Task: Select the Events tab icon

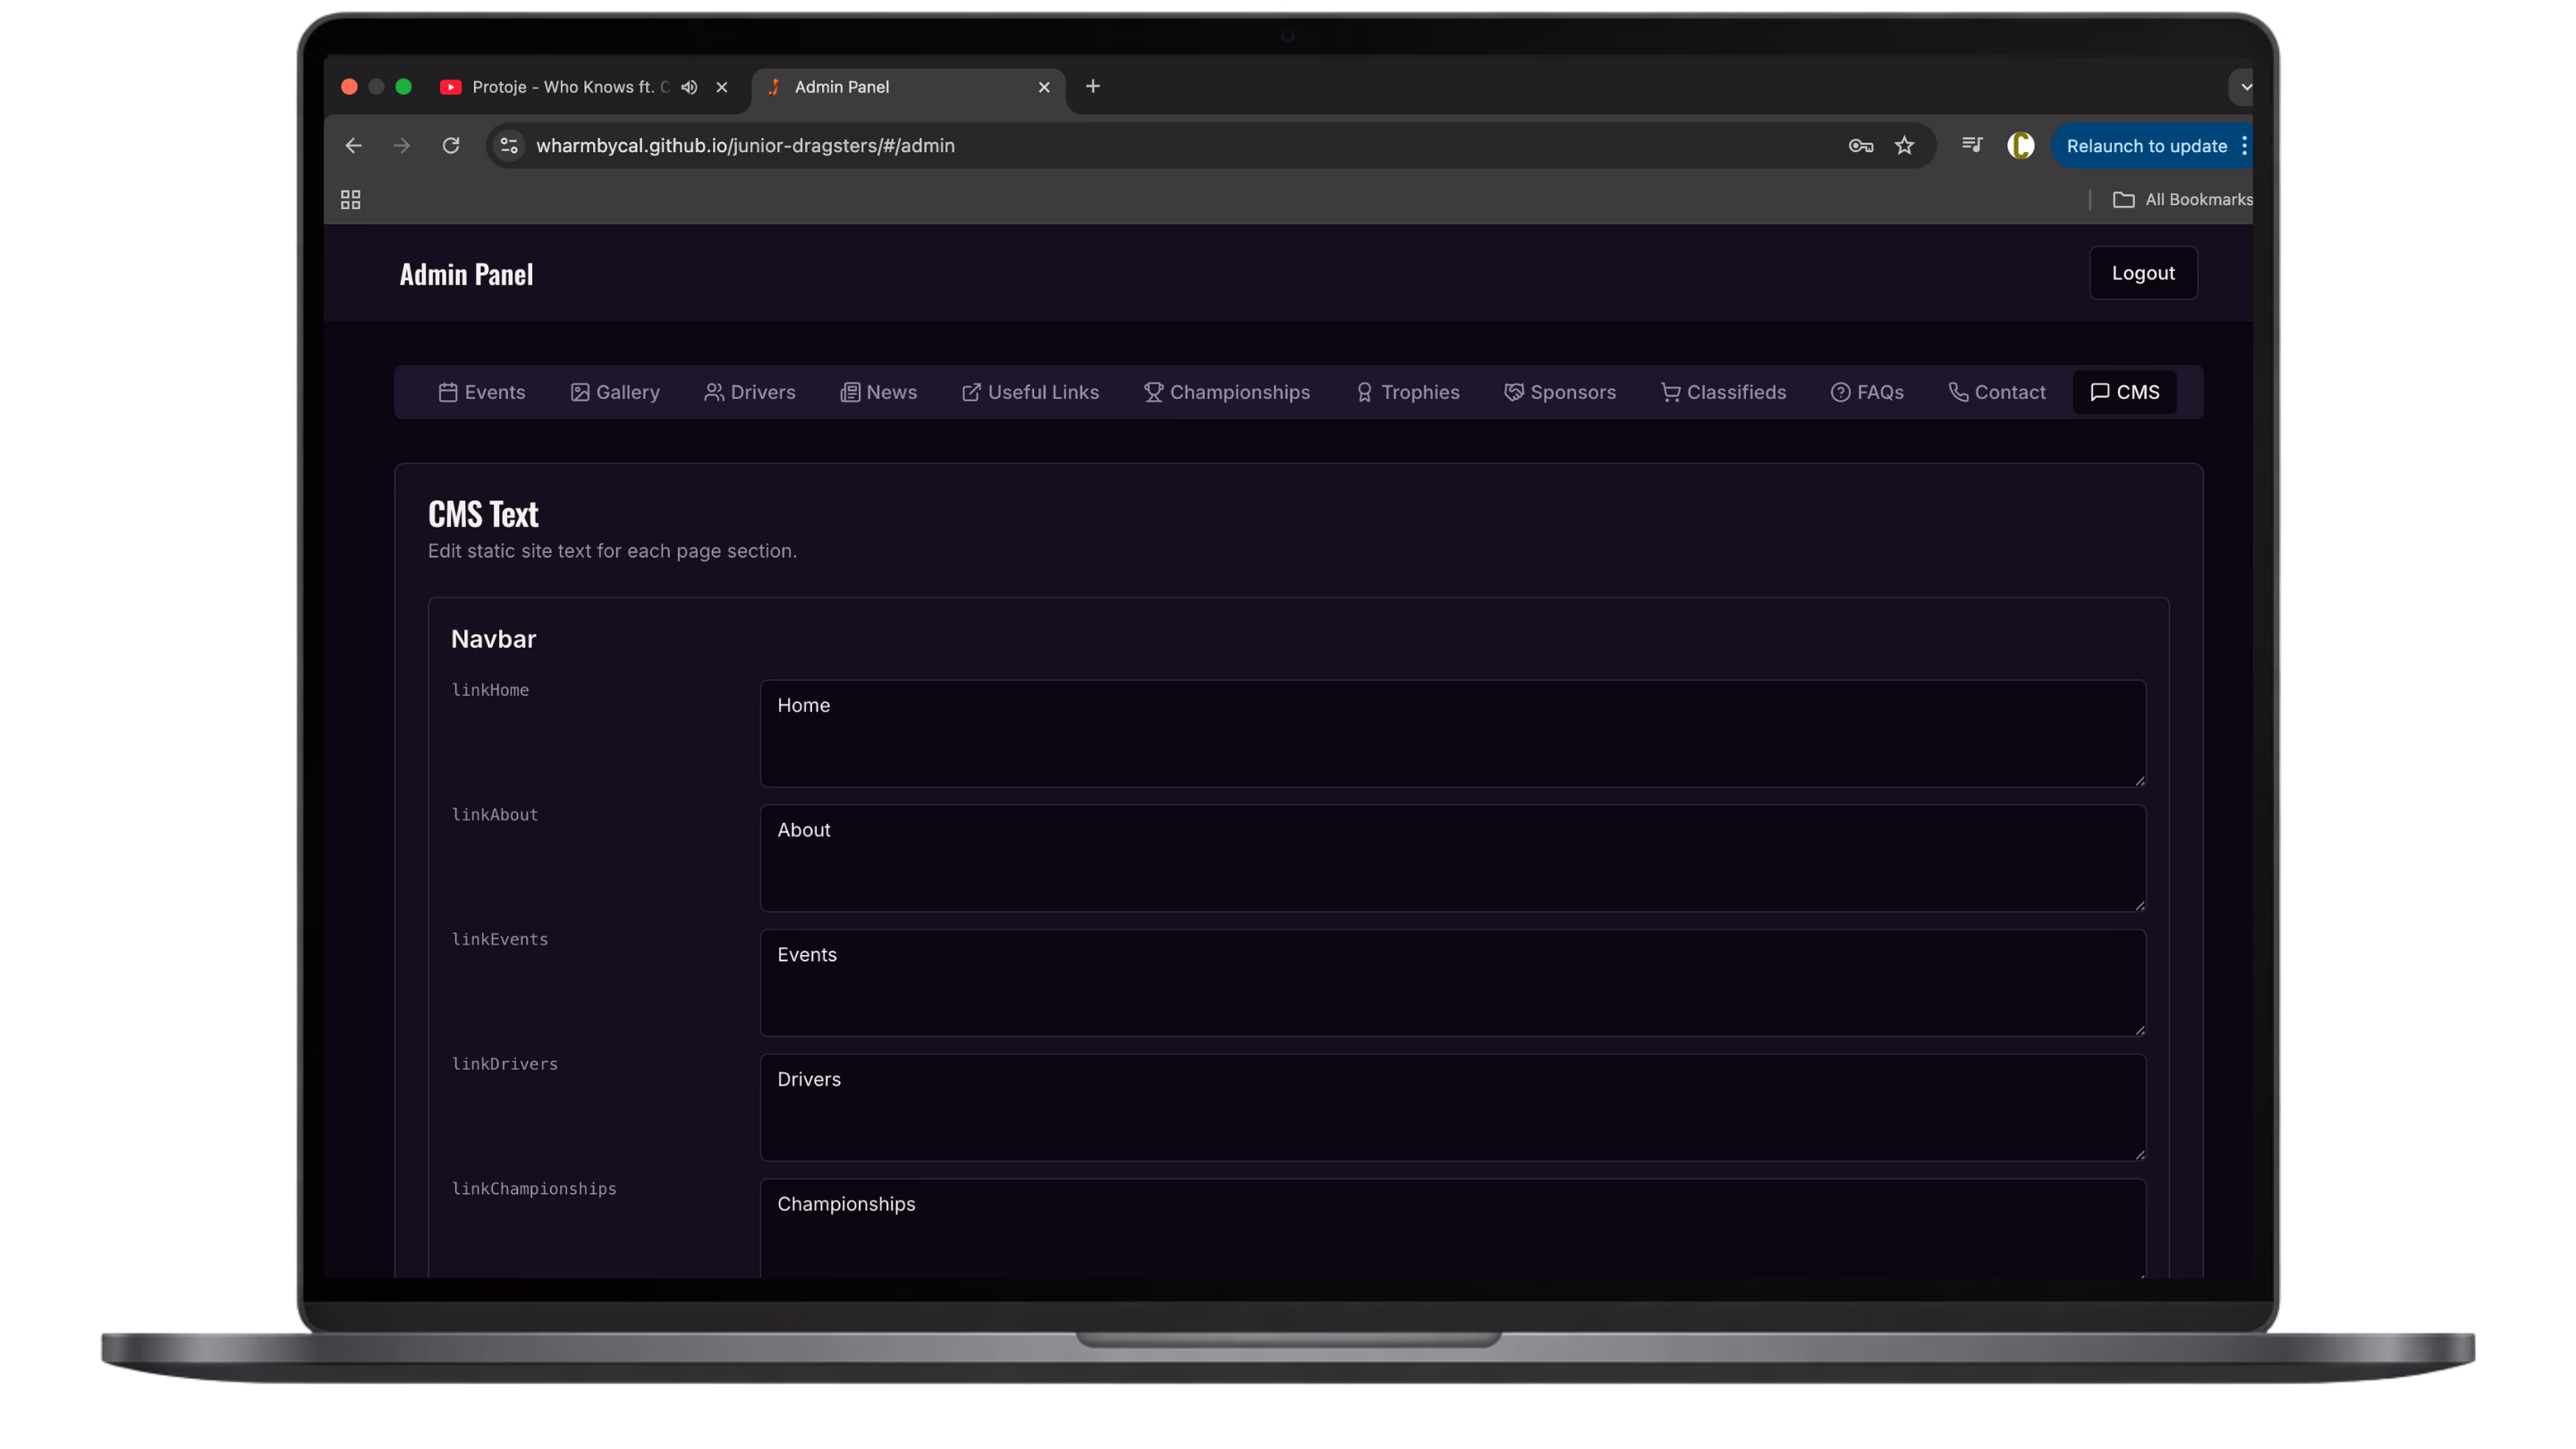Action: point(450,392)
